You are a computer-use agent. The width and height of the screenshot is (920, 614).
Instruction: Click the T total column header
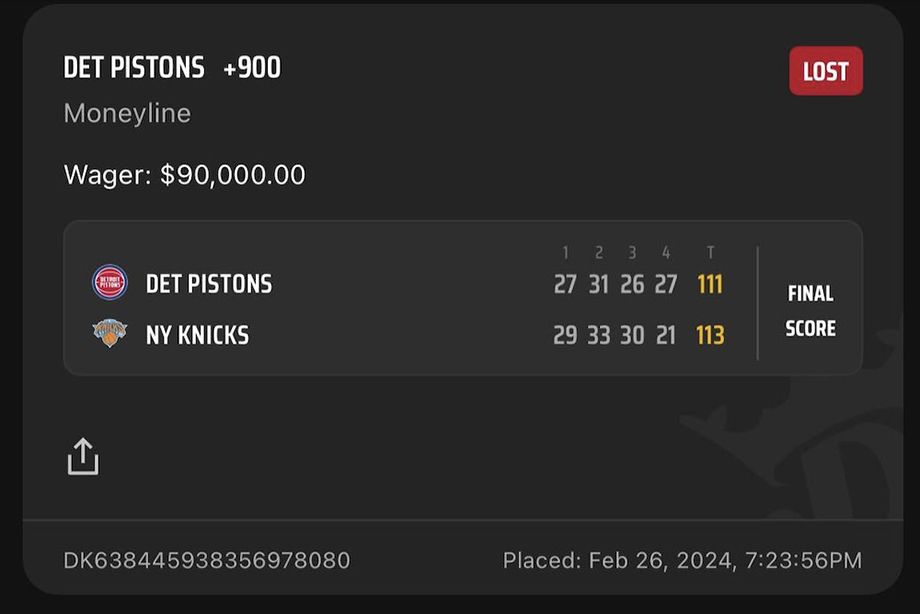710,254
